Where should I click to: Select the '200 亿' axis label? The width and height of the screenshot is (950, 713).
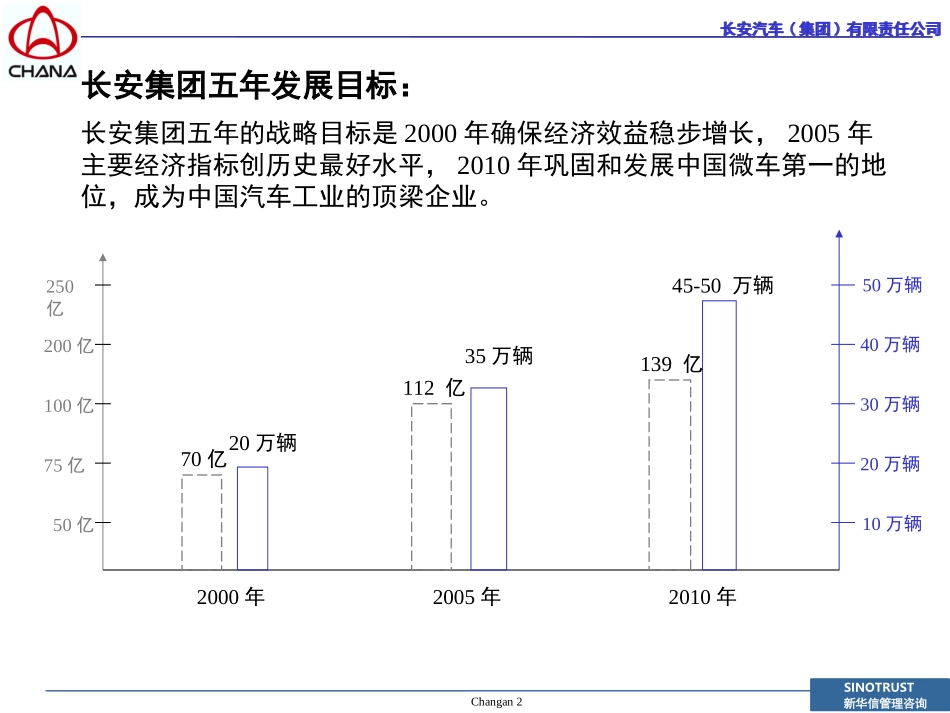pos(68,345)
